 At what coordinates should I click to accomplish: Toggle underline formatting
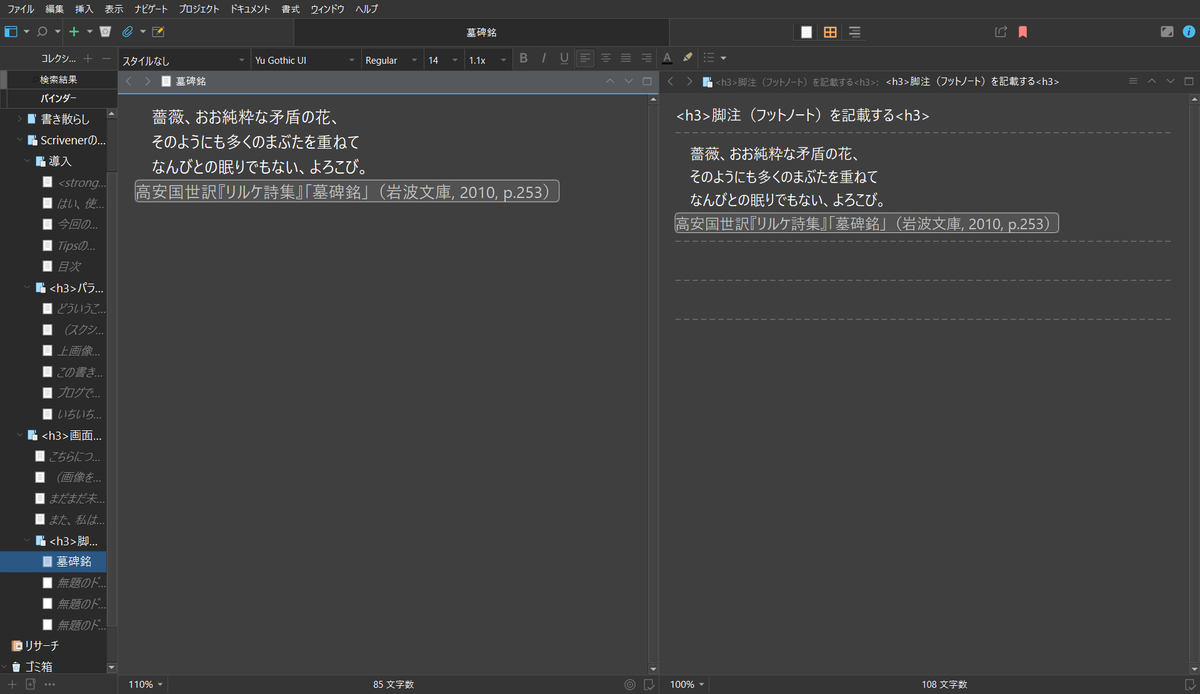564,59
